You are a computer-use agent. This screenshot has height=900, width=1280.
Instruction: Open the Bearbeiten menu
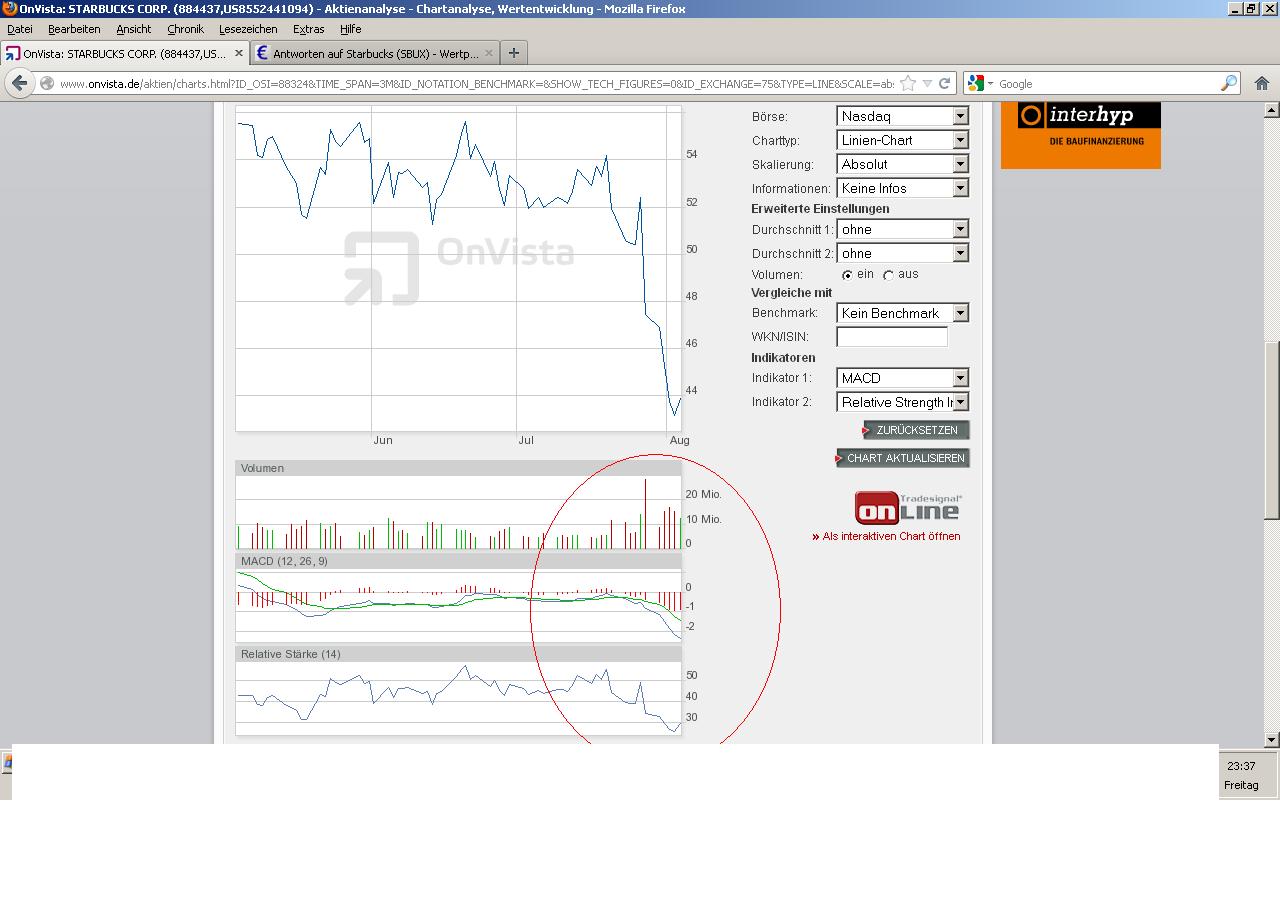(74, 29)
